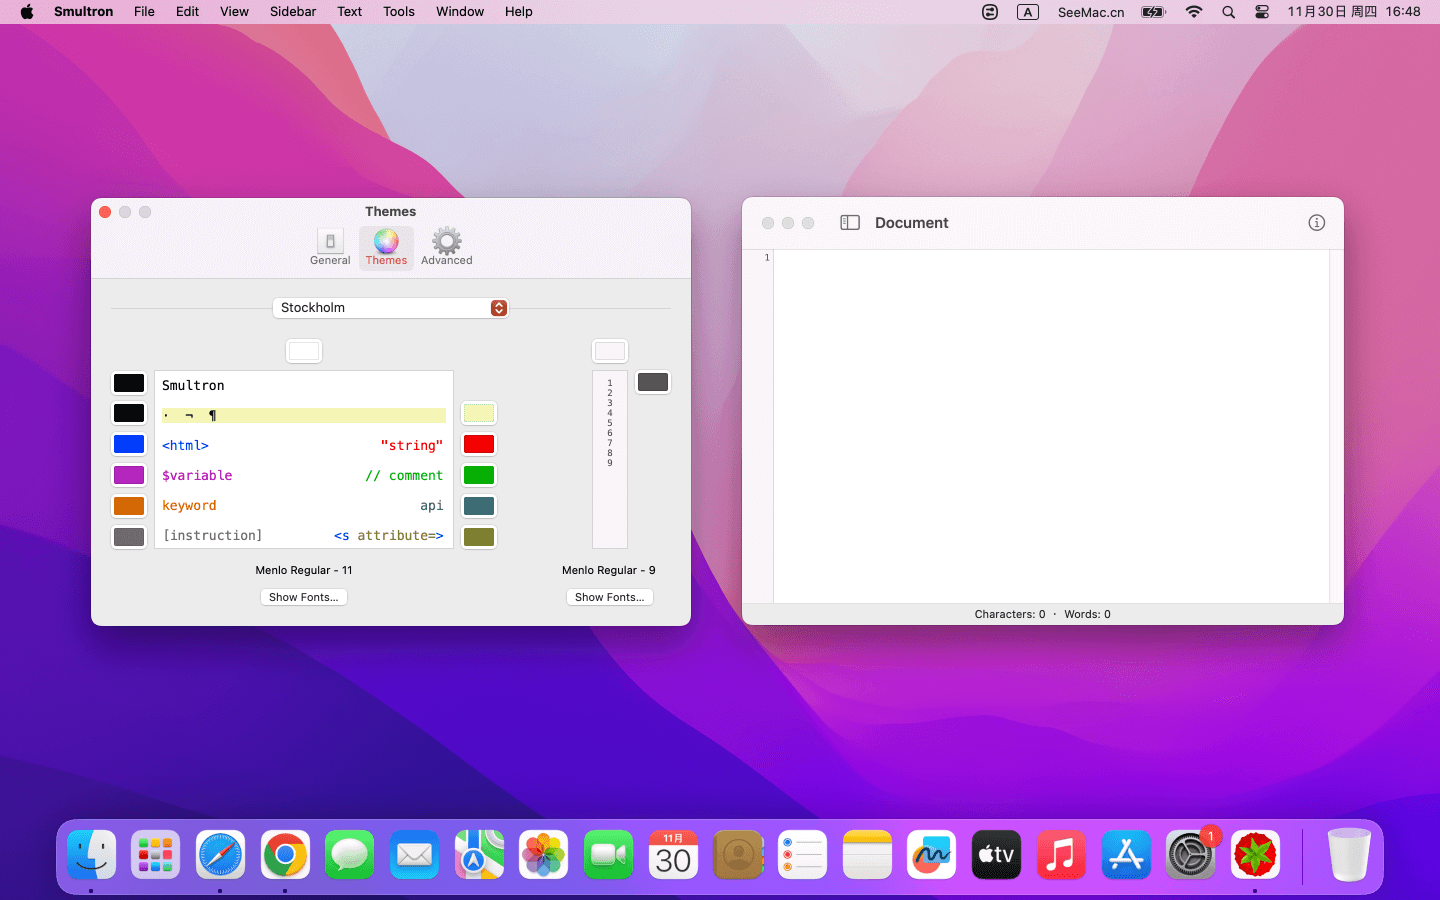Change the dark gray line number swatch
Viewport: 1440px width, 900px height.
653,382
